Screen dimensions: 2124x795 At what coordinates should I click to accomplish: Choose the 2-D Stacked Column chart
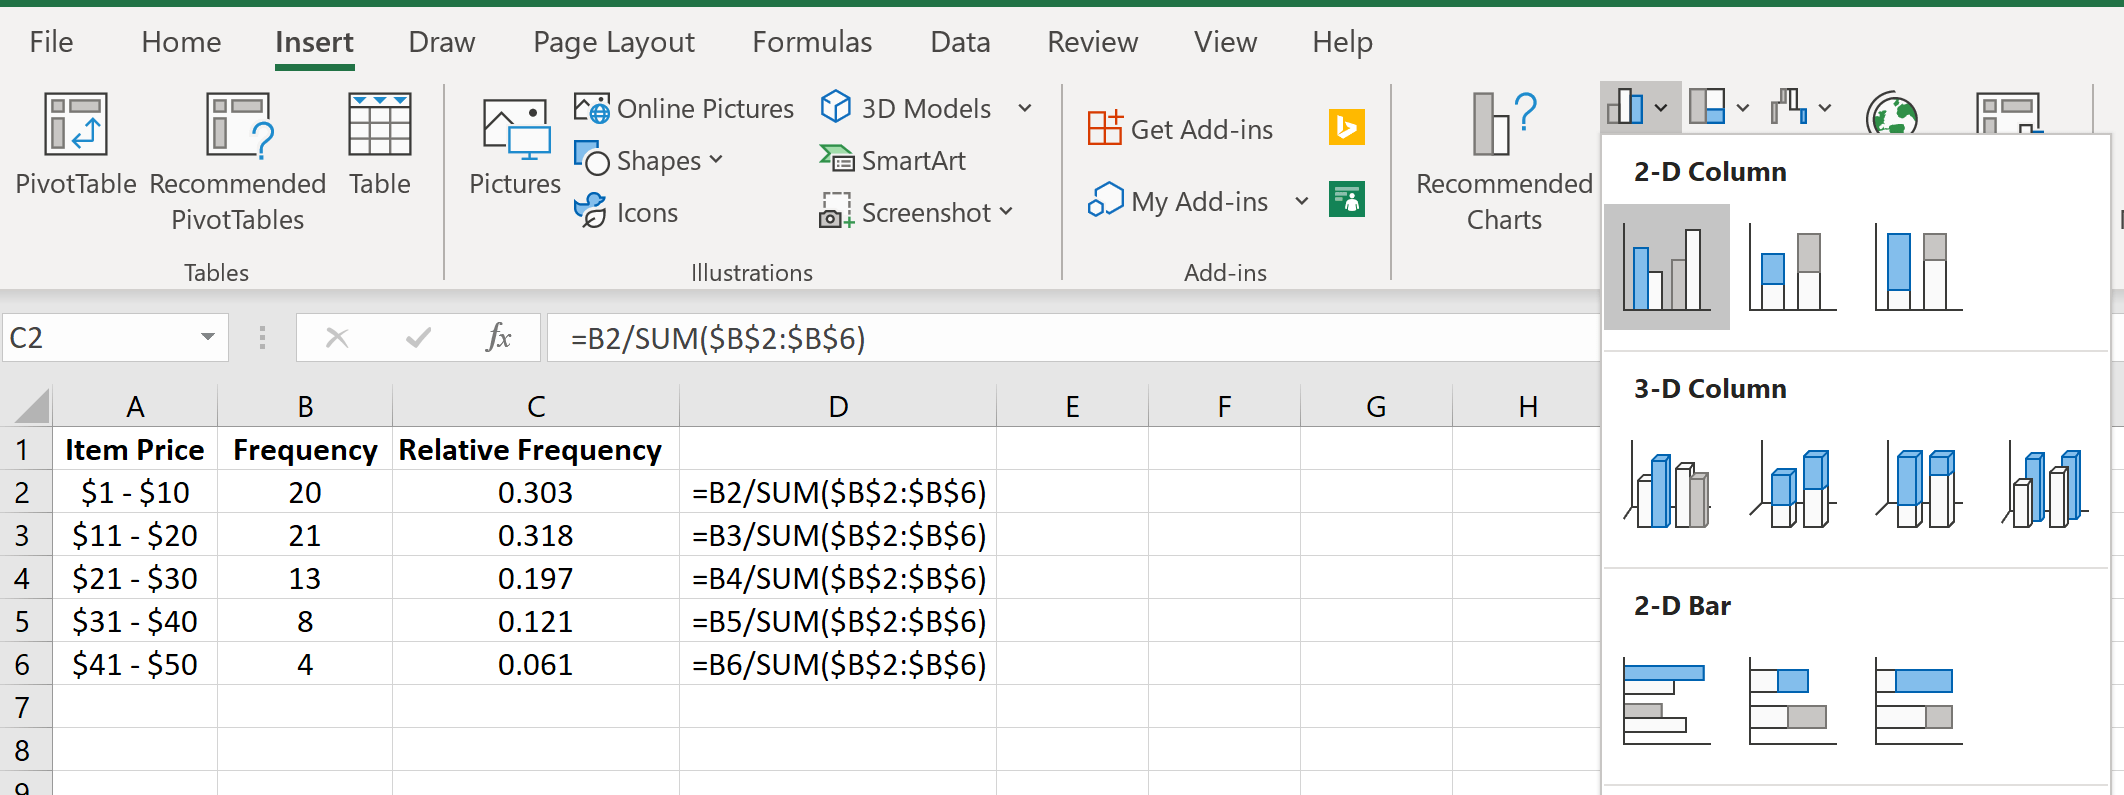(x=1792, y=268)
